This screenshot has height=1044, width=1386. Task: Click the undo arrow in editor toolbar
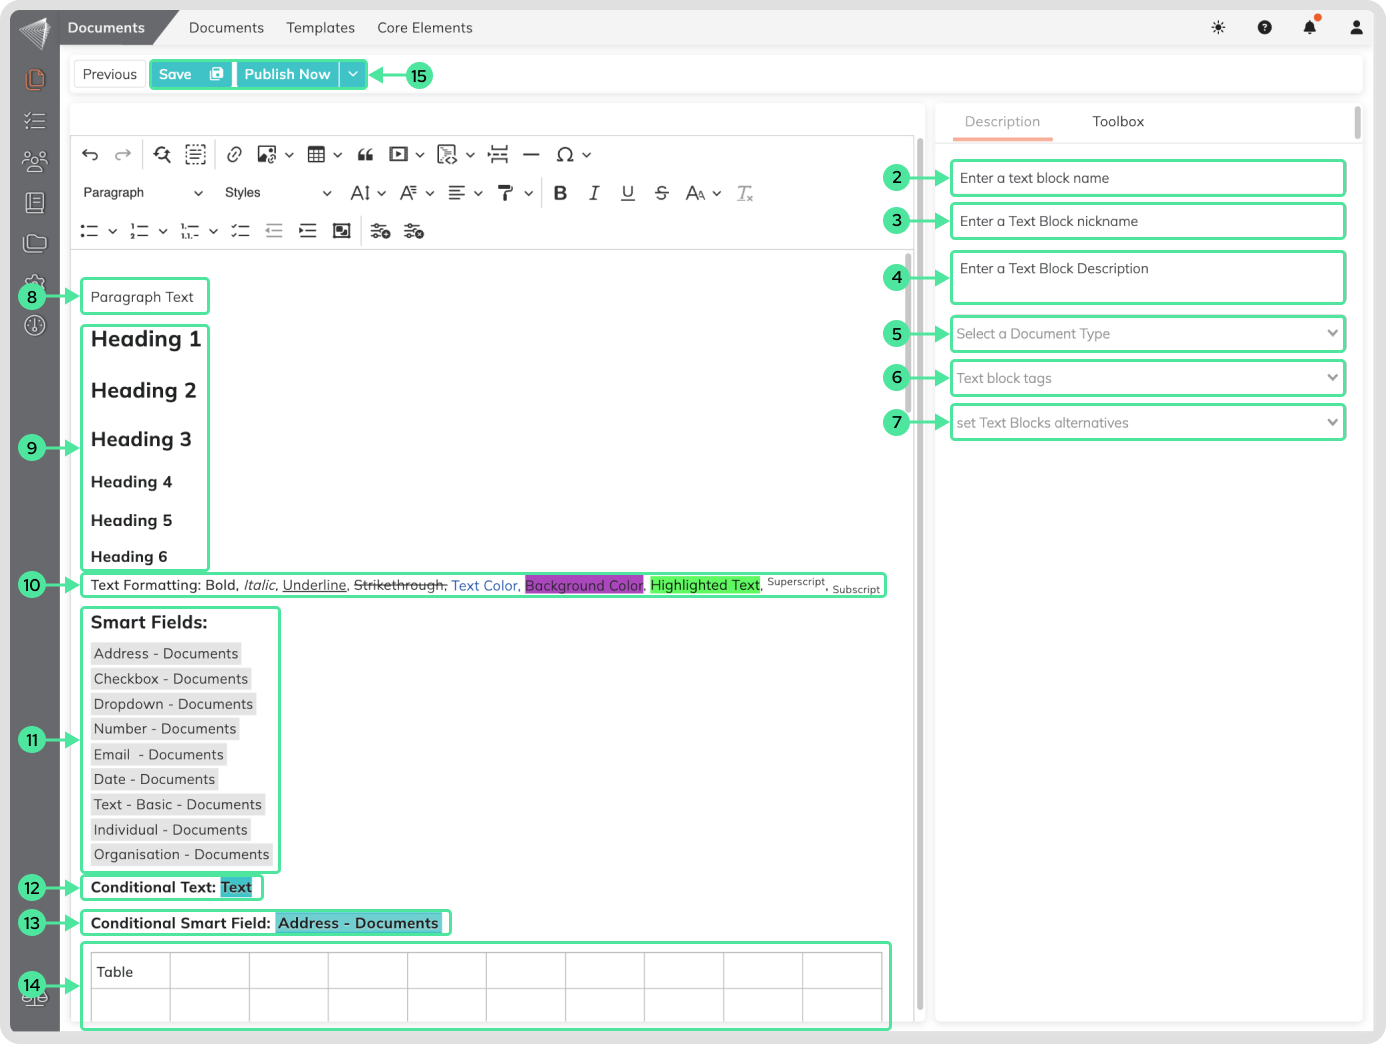tap(90, 154)
